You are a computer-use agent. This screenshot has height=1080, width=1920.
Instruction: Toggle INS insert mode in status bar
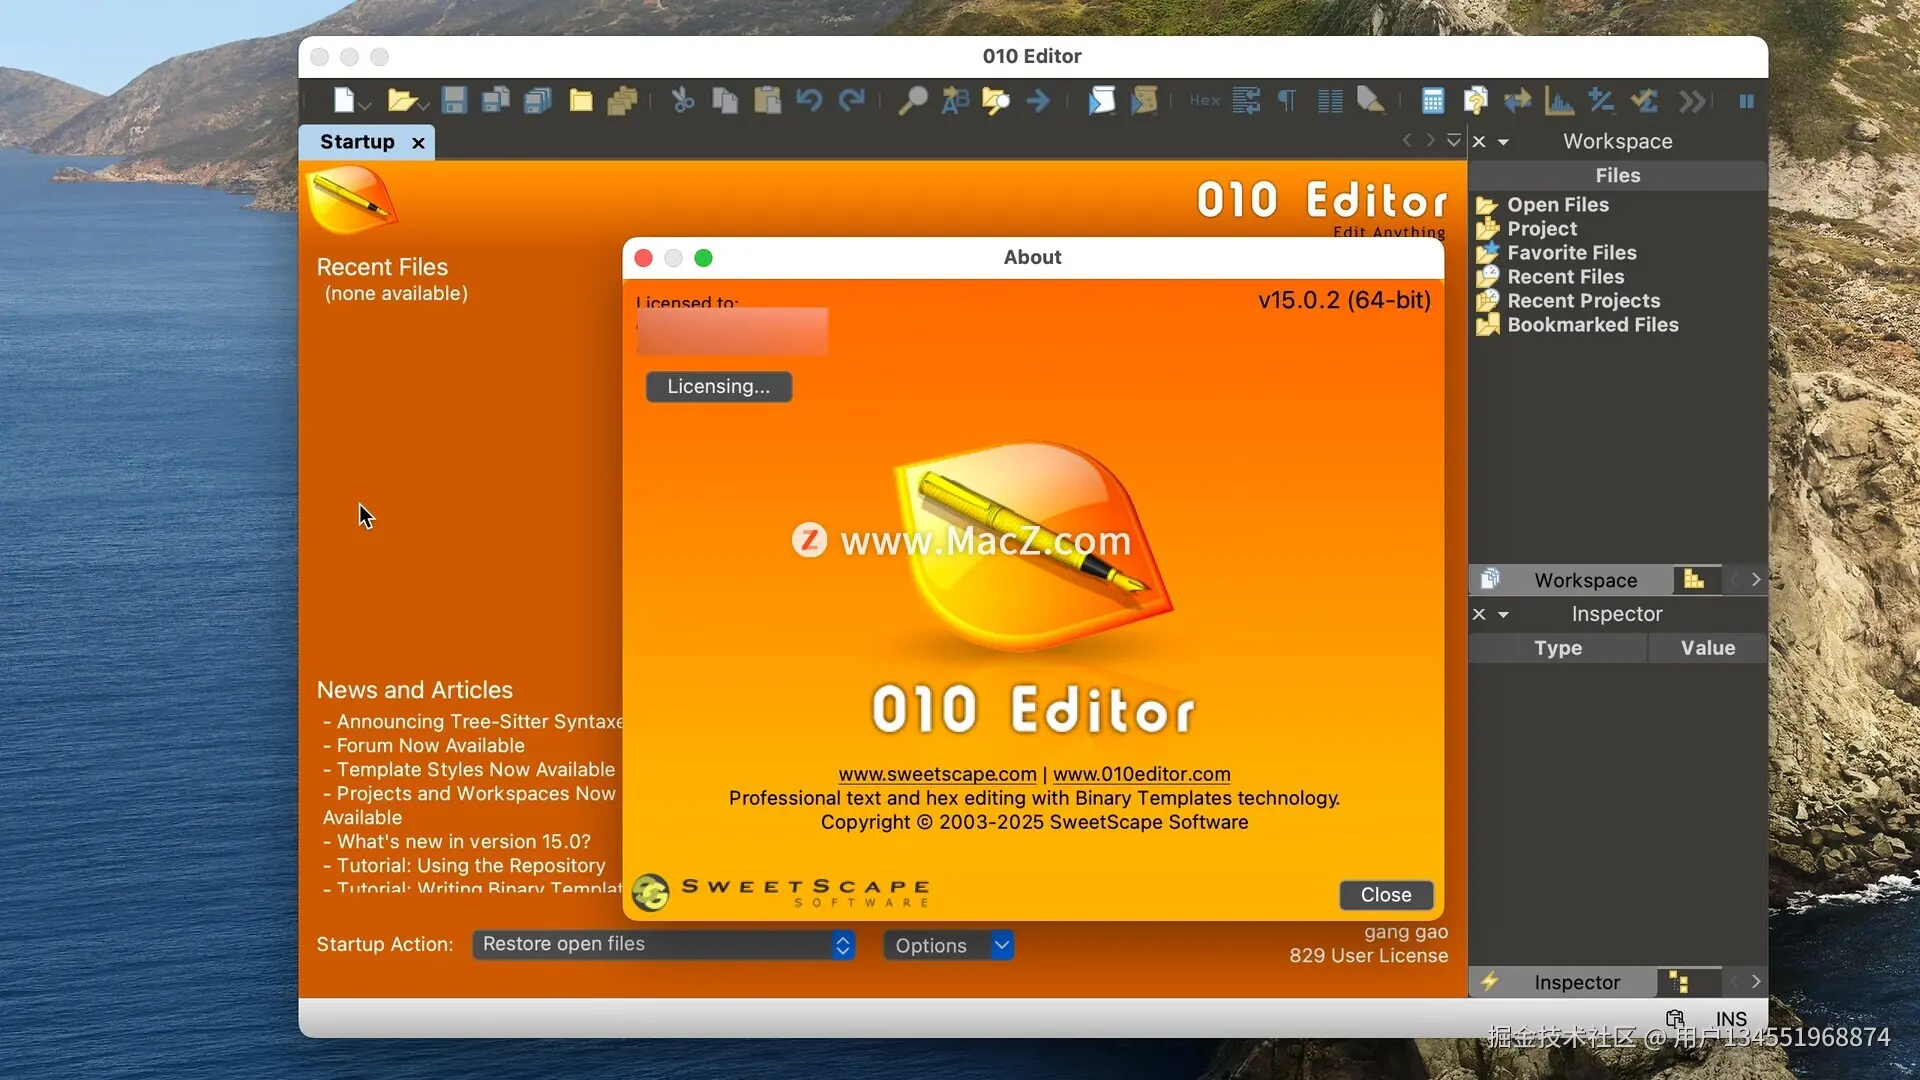tap(1731, 1018)
